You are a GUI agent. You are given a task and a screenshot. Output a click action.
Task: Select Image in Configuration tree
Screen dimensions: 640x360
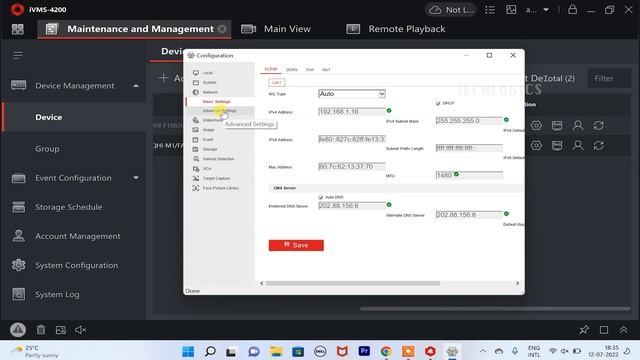(208, 130)
